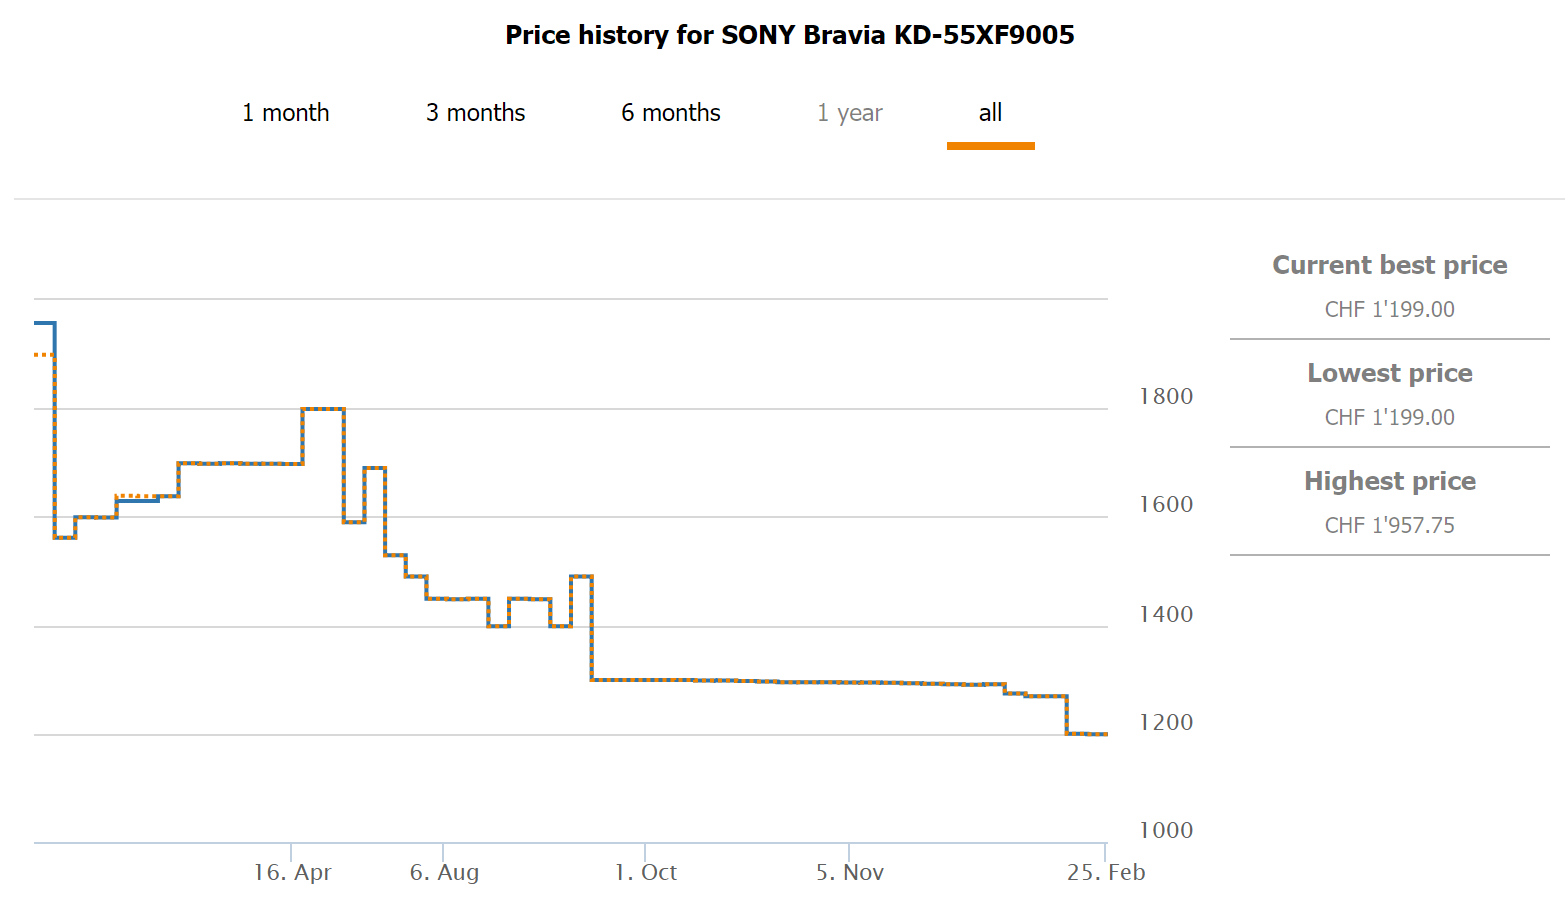Click the 1. Oct date marker
Image resolution: width=1565 pixels, height=913 pixels.
tap(646, 872)
